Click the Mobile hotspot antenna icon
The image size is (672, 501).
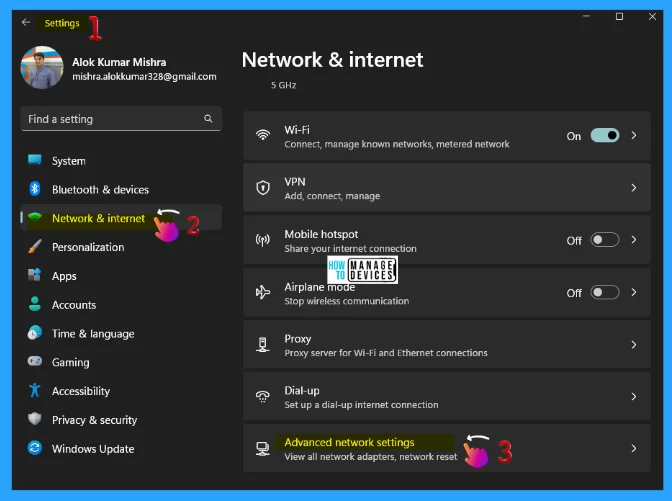263,240
